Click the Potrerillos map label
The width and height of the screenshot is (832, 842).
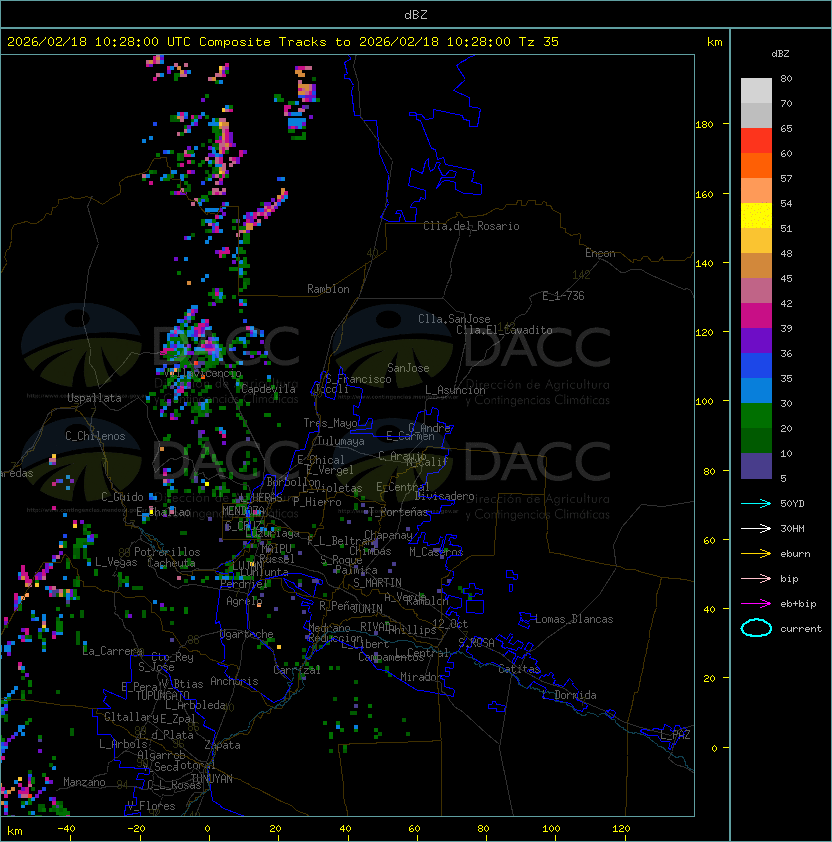167,552
